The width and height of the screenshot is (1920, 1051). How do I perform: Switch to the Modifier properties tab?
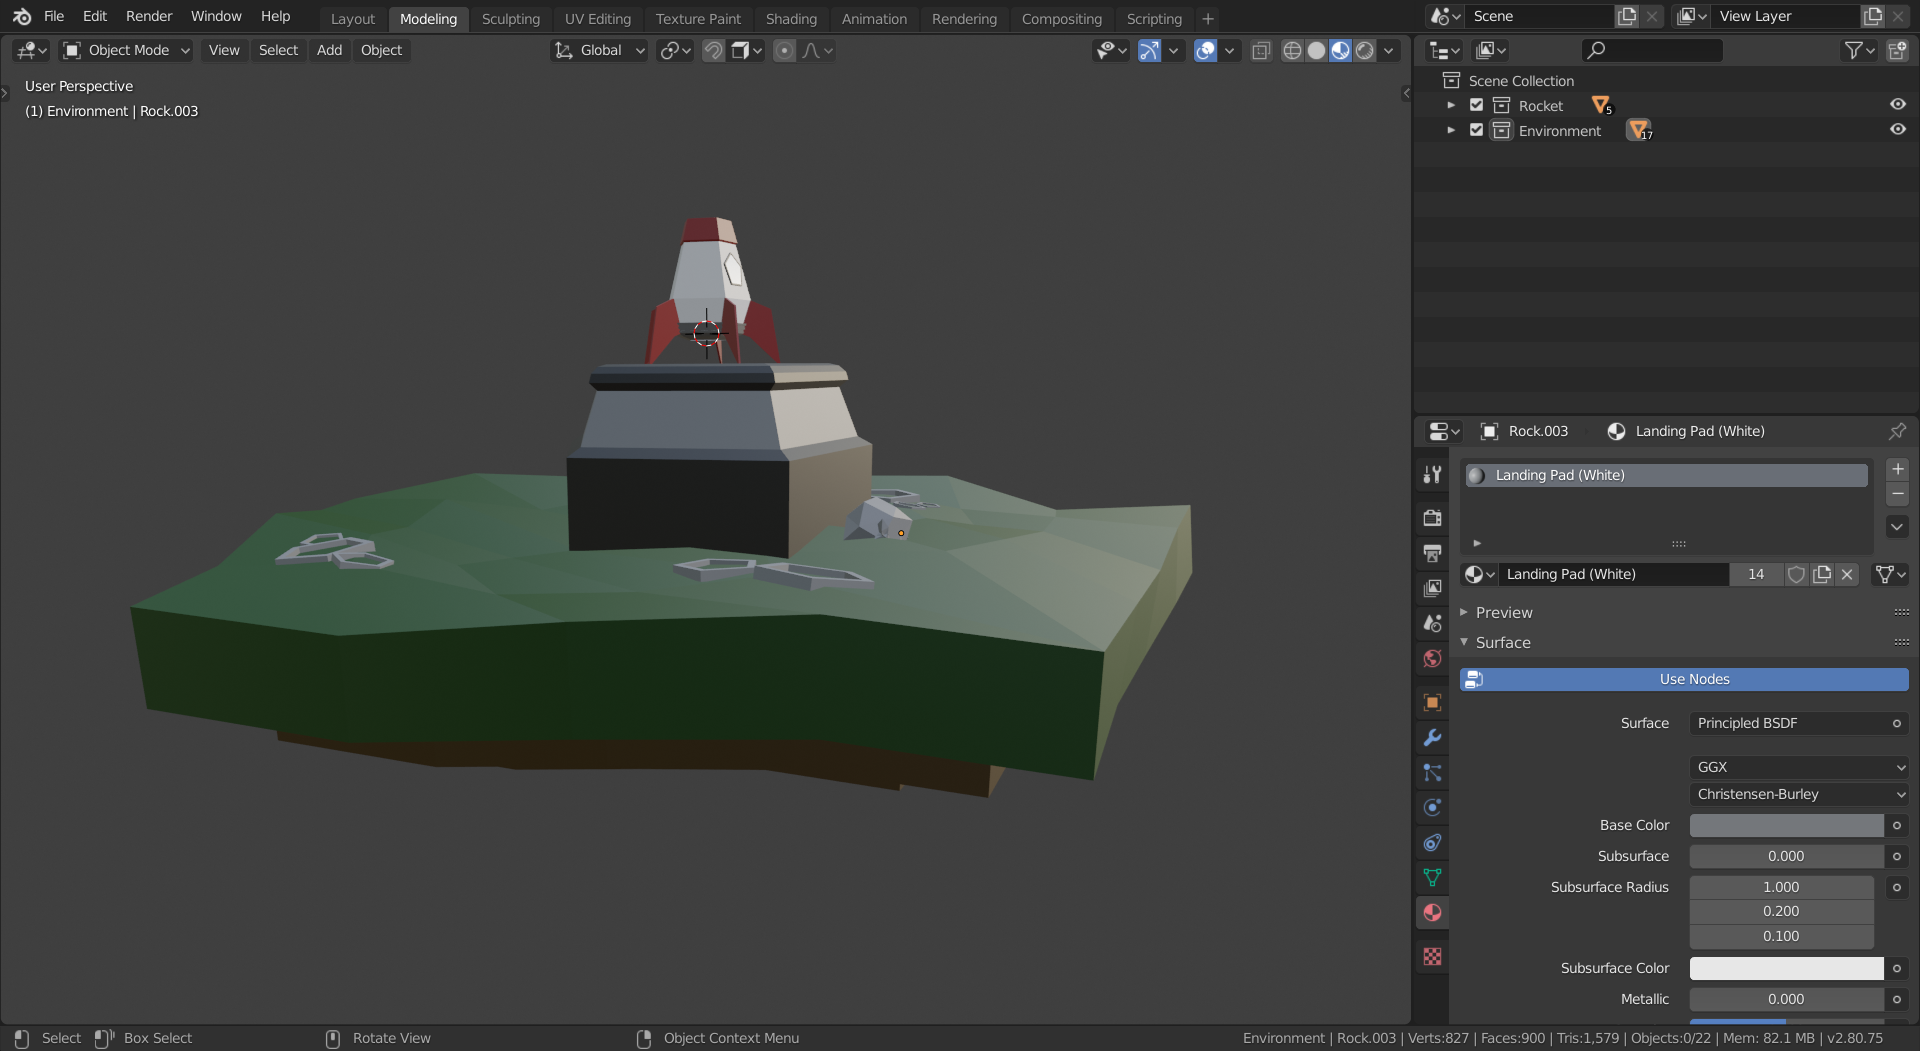tap(1431, 737)
